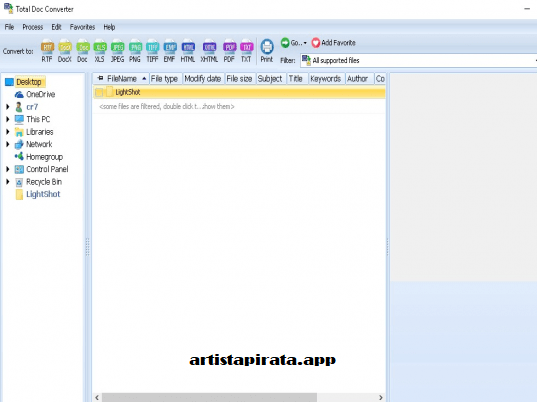The height and width of the screenshot is (402, 537).
Task: Click the Title column header
Action: (296, 79)
